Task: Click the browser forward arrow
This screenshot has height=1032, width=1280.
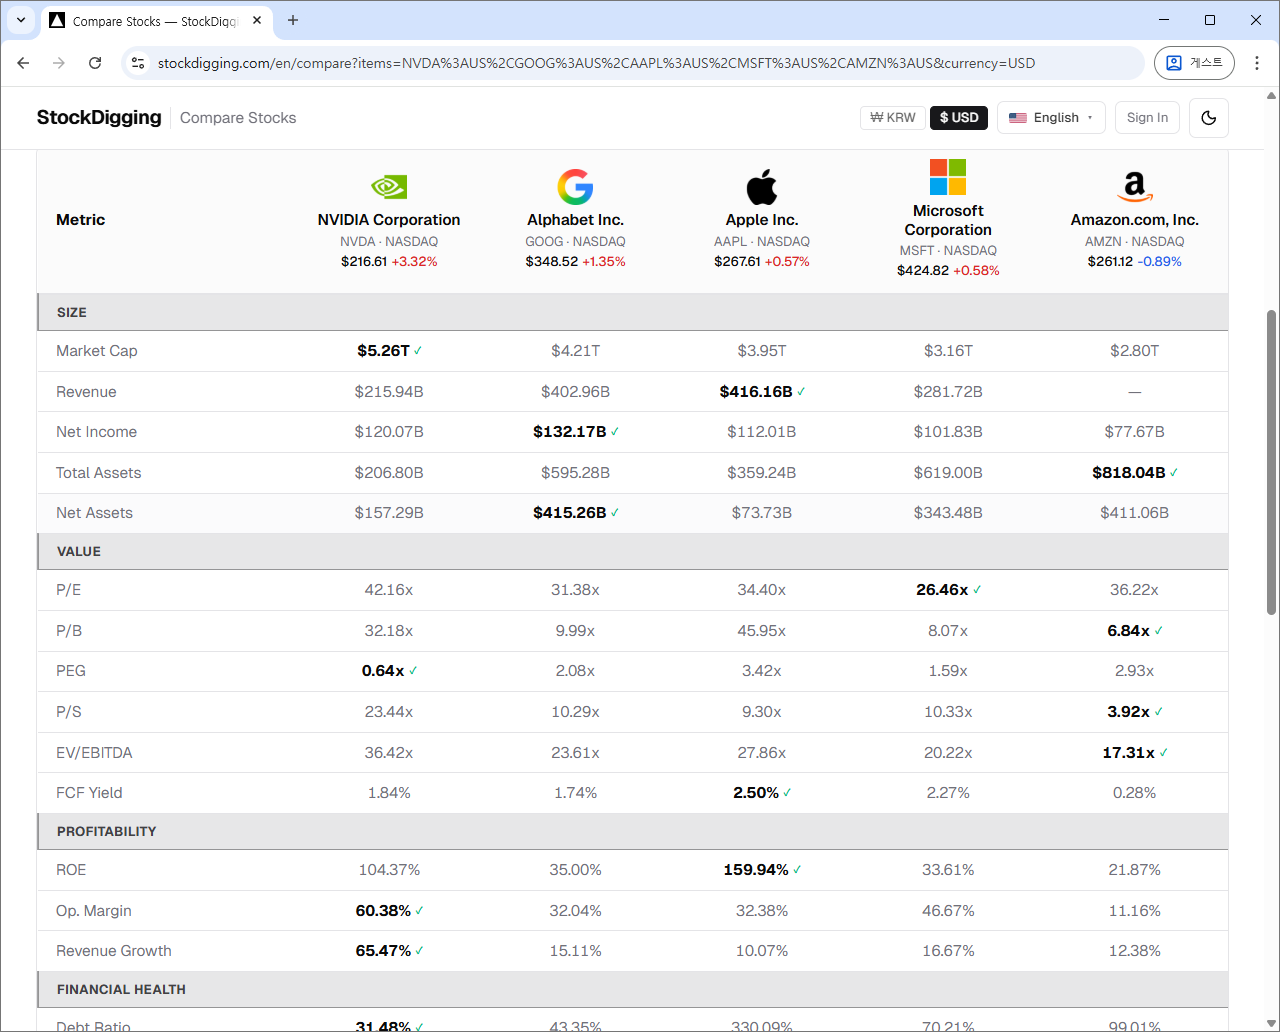Action: tap(59, 63)
